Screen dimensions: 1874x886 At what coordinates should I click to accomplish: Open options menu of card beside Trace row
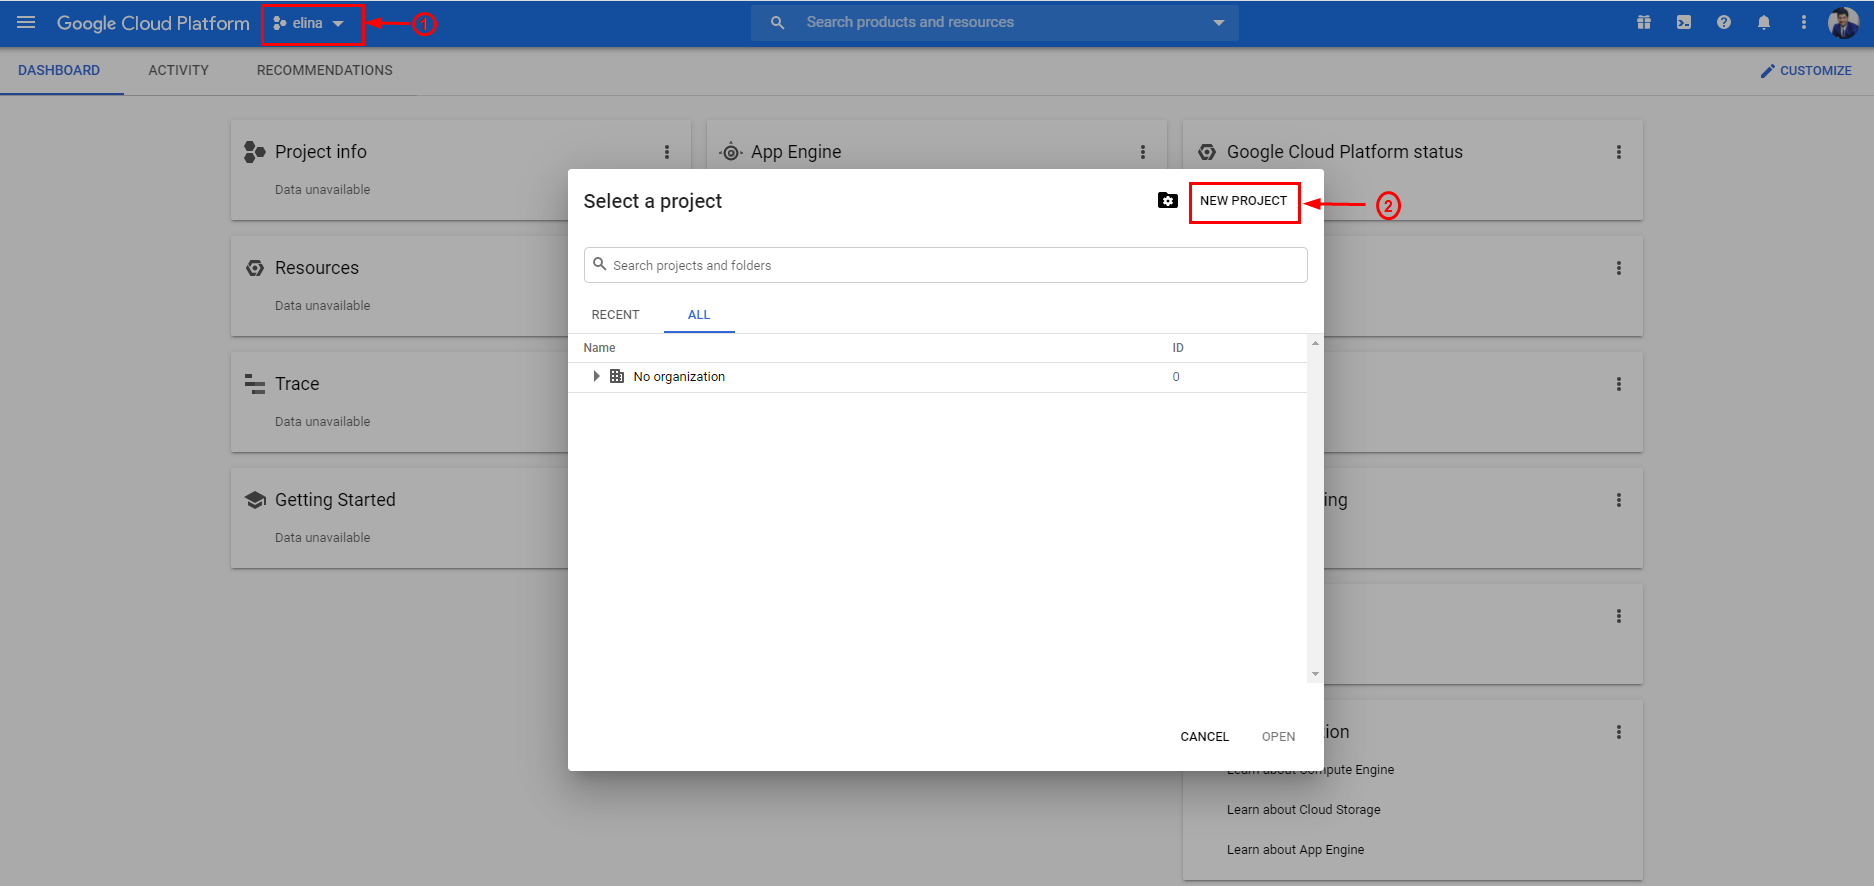click(1619, 384)
